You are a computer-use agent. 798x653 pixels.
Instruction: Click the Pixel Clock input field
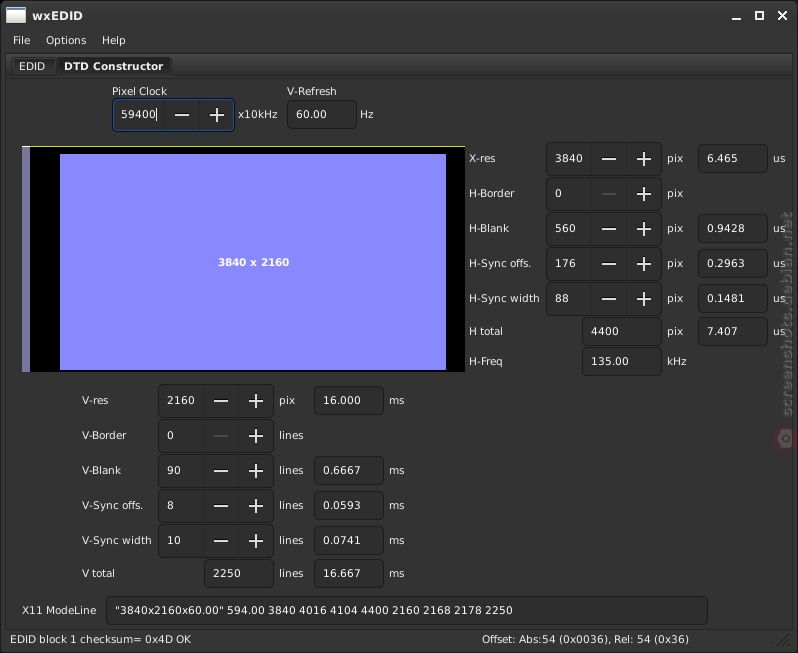(x=139, y=115)
